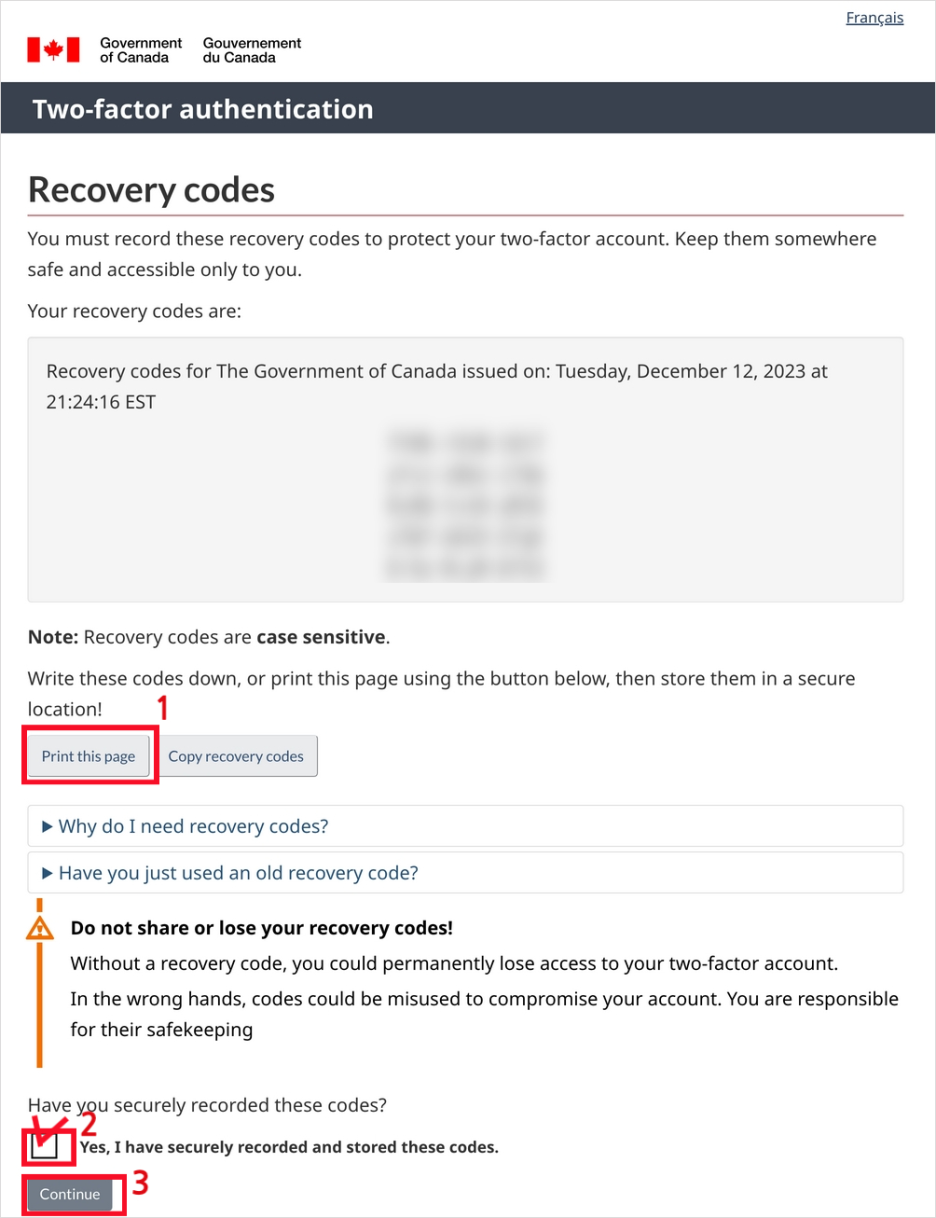
Task: Click the orange warning triangle icon
Action: pos(40,928)
